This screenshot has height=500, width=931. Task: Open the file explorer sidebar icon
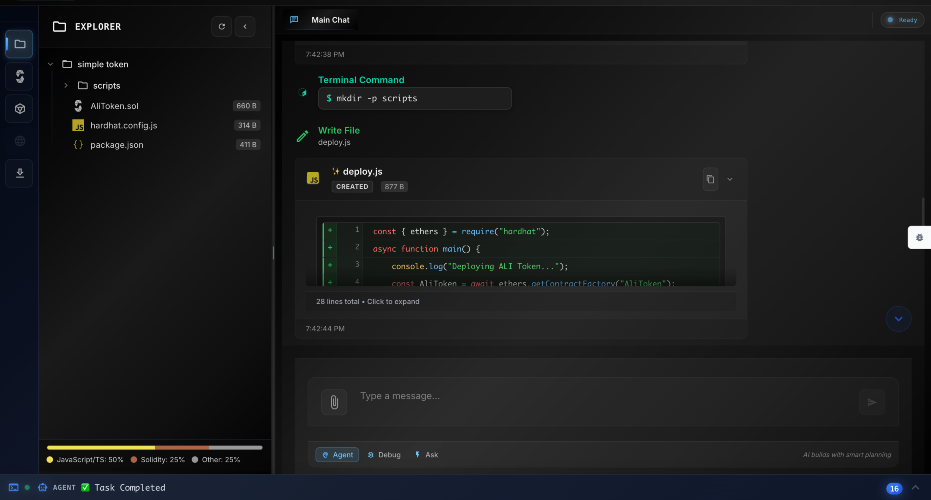(x=19, y=44)
